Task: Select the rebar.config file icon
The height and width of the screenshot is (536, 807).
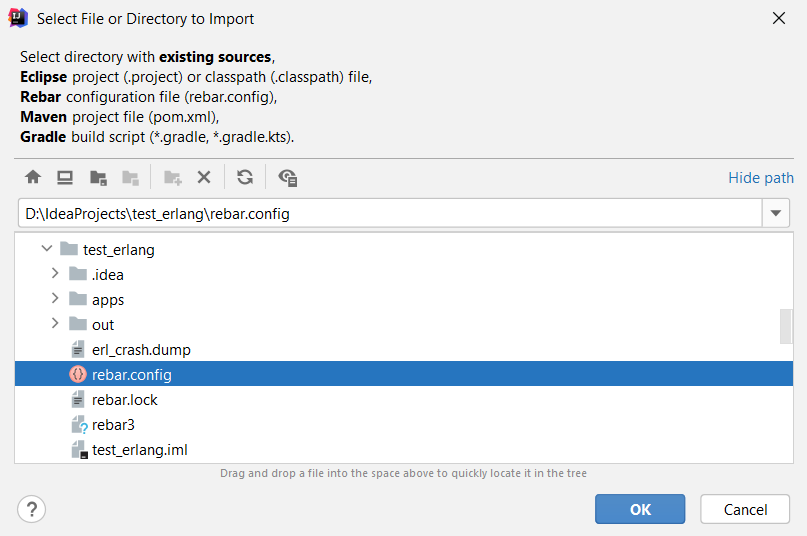Action: click(78, 375)
